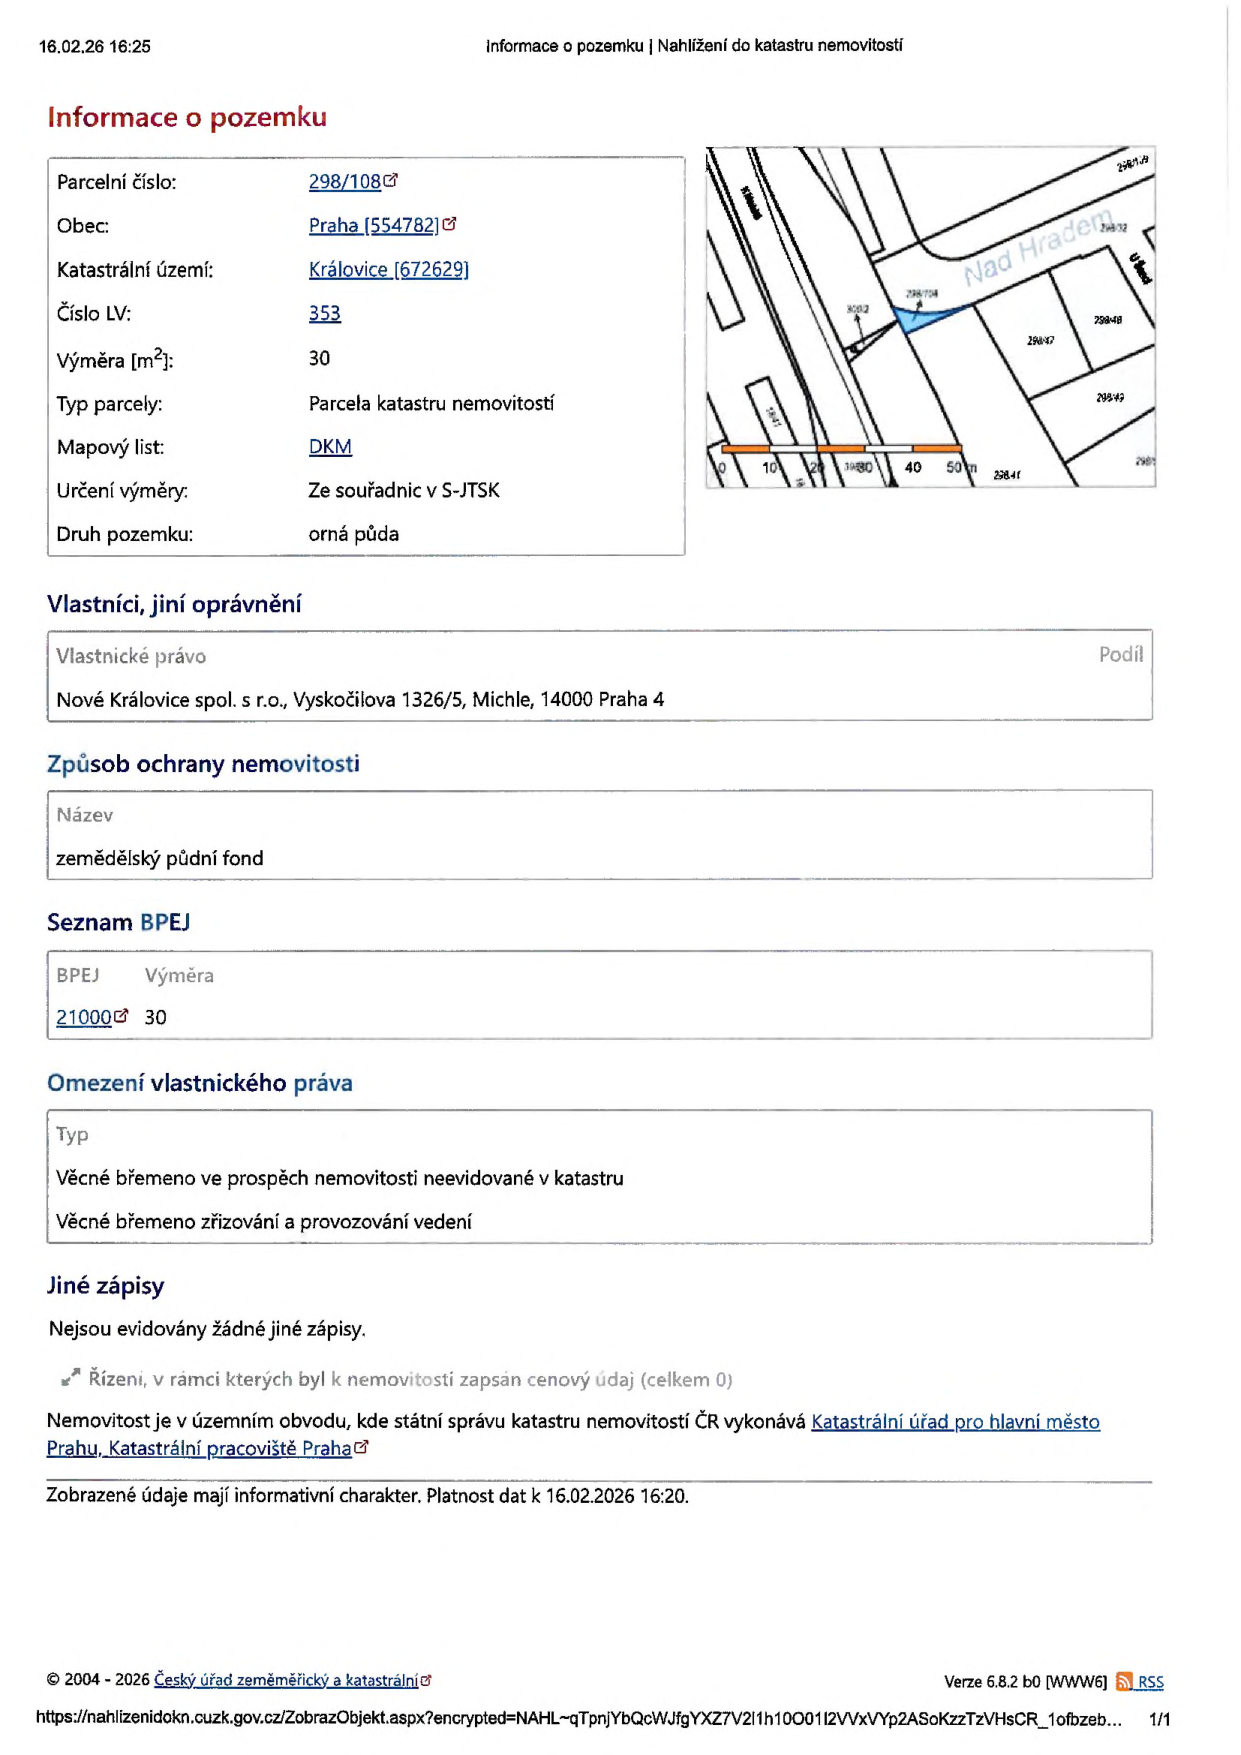Click the Seznam BPEJ heading
The height and width of the screenshot is (1755, 1241).
[x=118, y=922]
